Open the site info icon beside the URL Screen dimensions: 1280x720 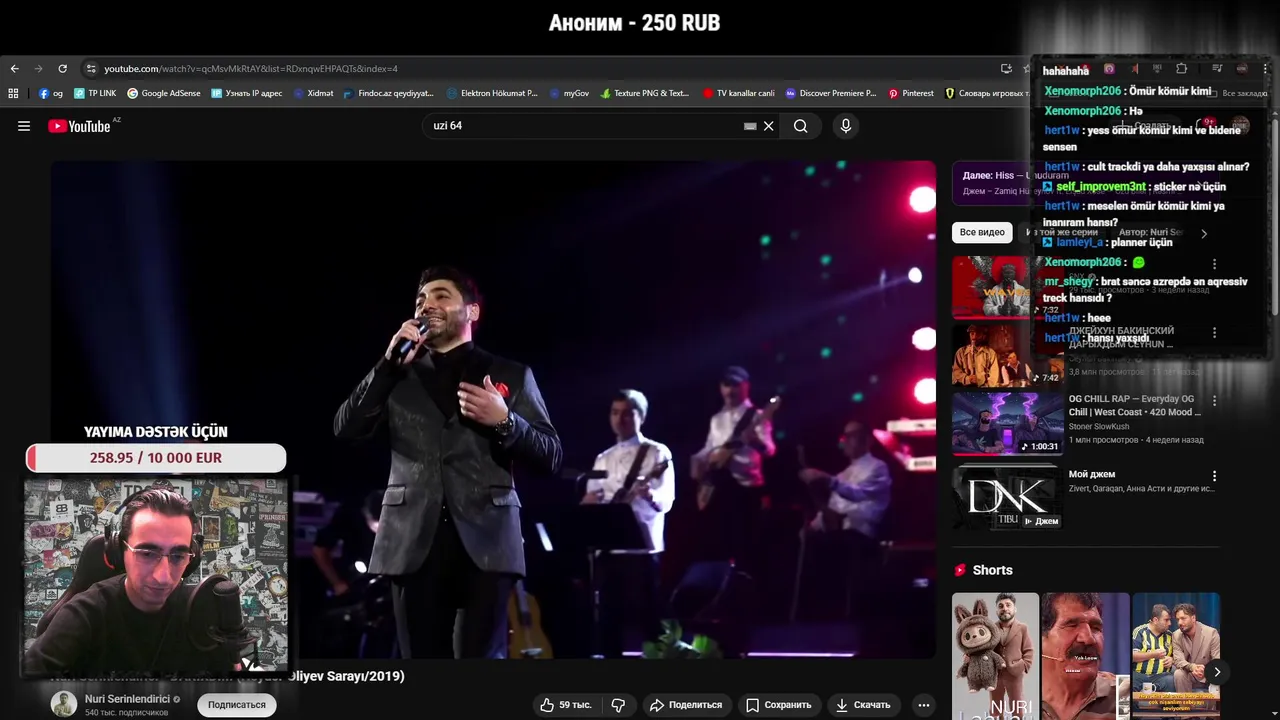pyautogui.click(x=91, y=69)
